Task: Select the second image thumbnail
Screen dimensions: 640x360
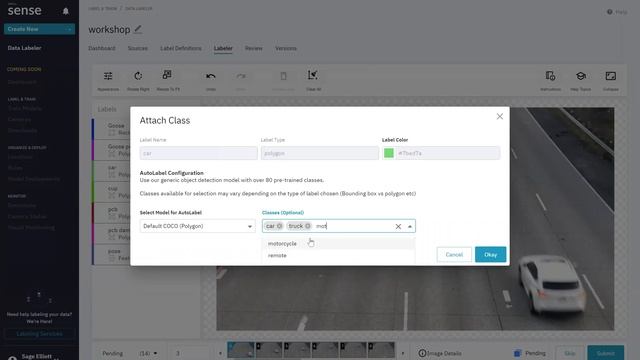Action: (269, 351)
